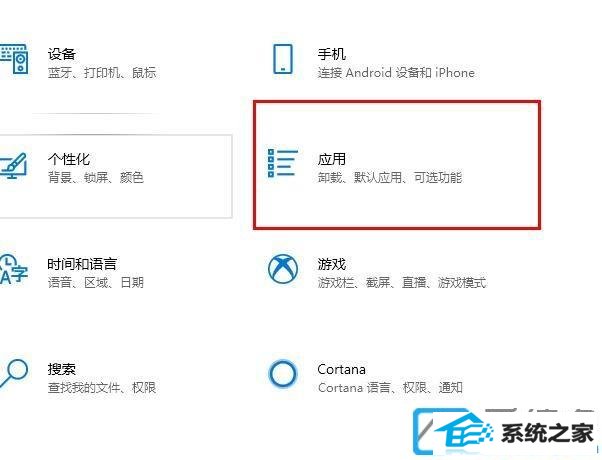Click the Cortana circle icon

[283, 374]
